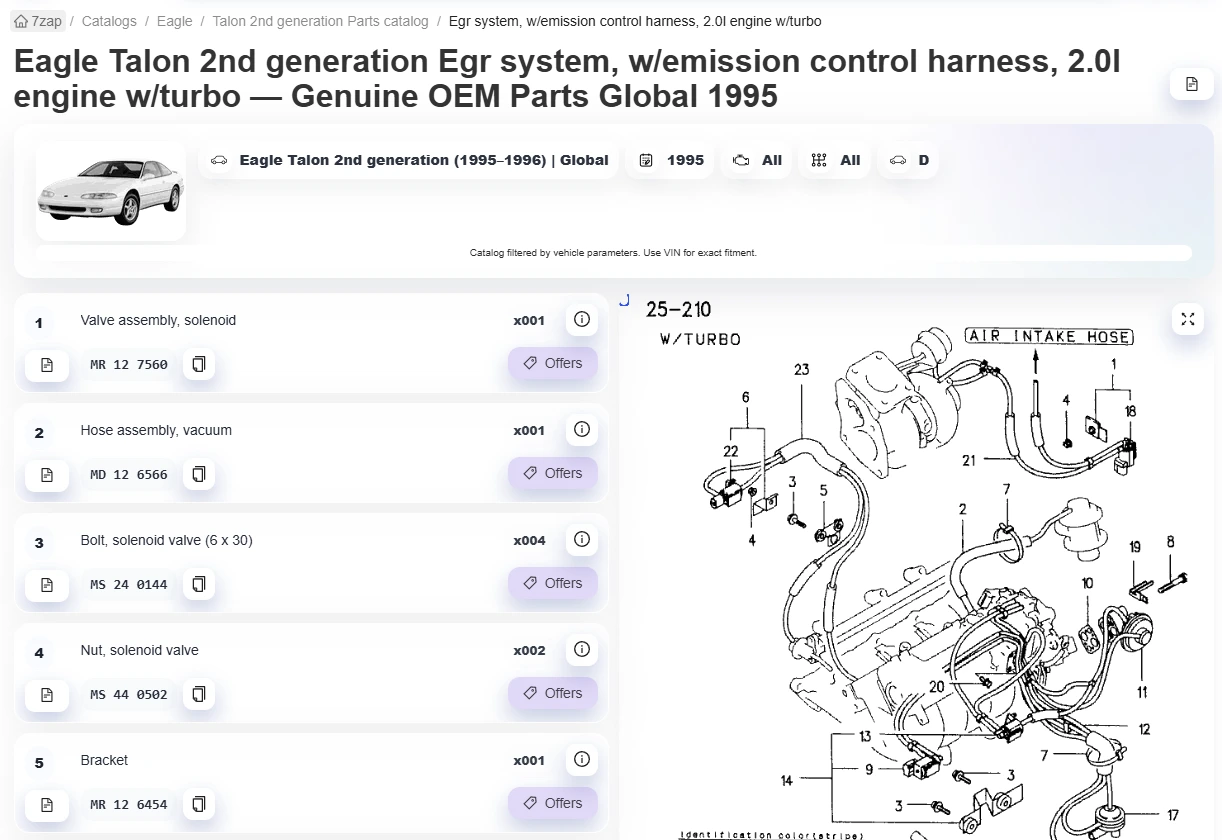
Task: Open document icon for Bolt, solenoid valve row
Action: [x=47, y=584]
